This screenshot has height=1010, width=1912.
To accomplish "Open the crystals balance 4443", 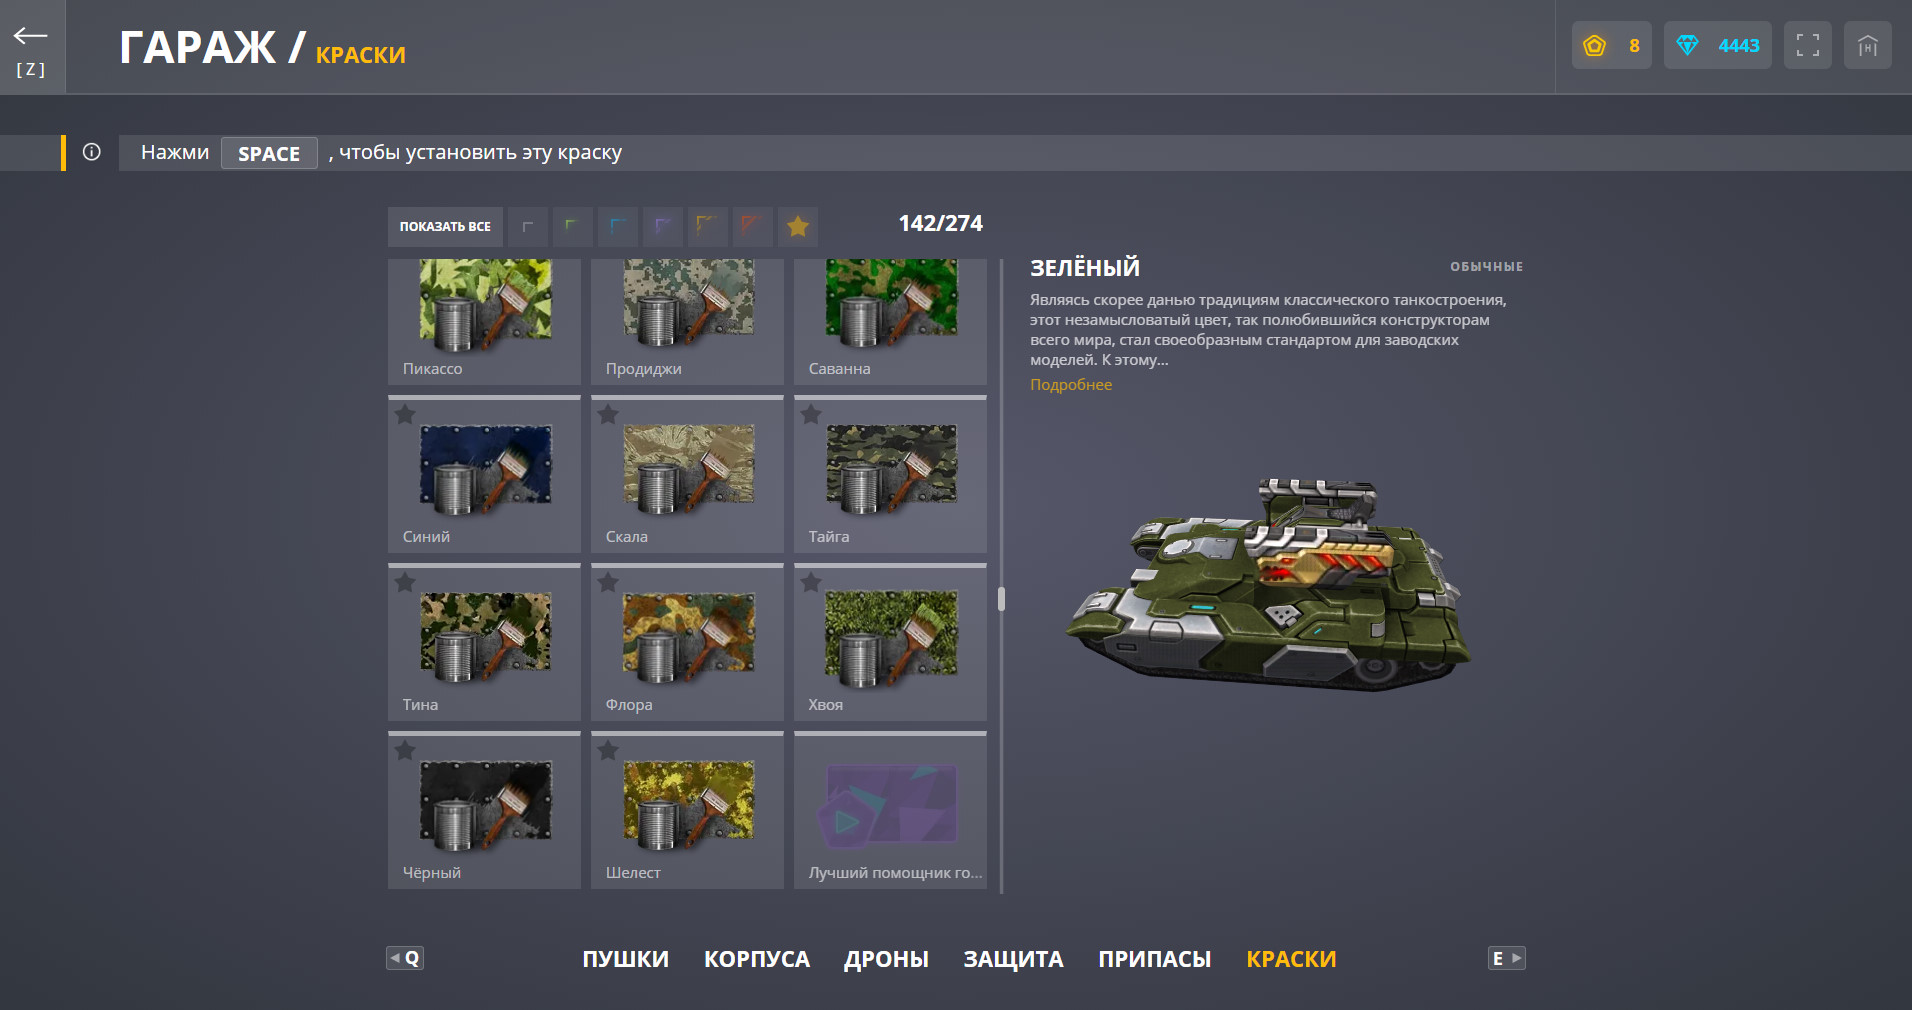I will [x=1717, y=46].
